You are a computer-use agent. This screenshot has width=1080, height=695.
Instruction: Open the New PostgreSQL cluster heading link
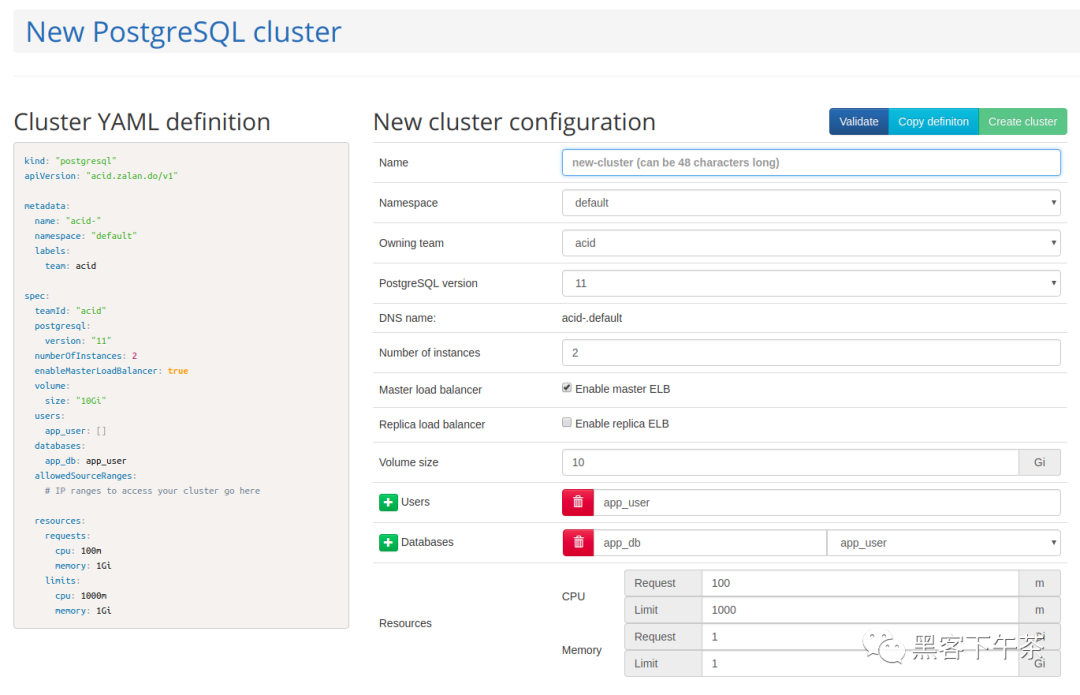click(x=183, y=32)
